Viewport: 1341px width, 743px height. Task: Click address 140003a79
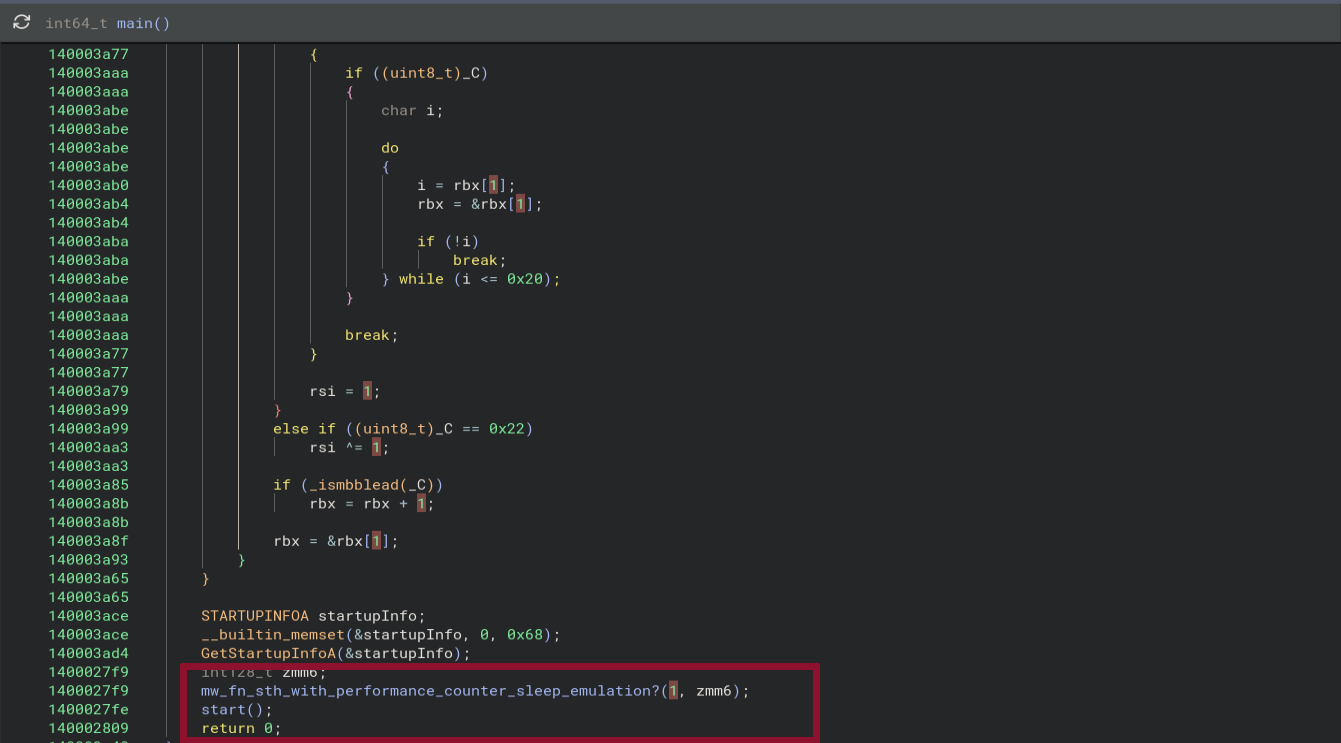(88, 391)
